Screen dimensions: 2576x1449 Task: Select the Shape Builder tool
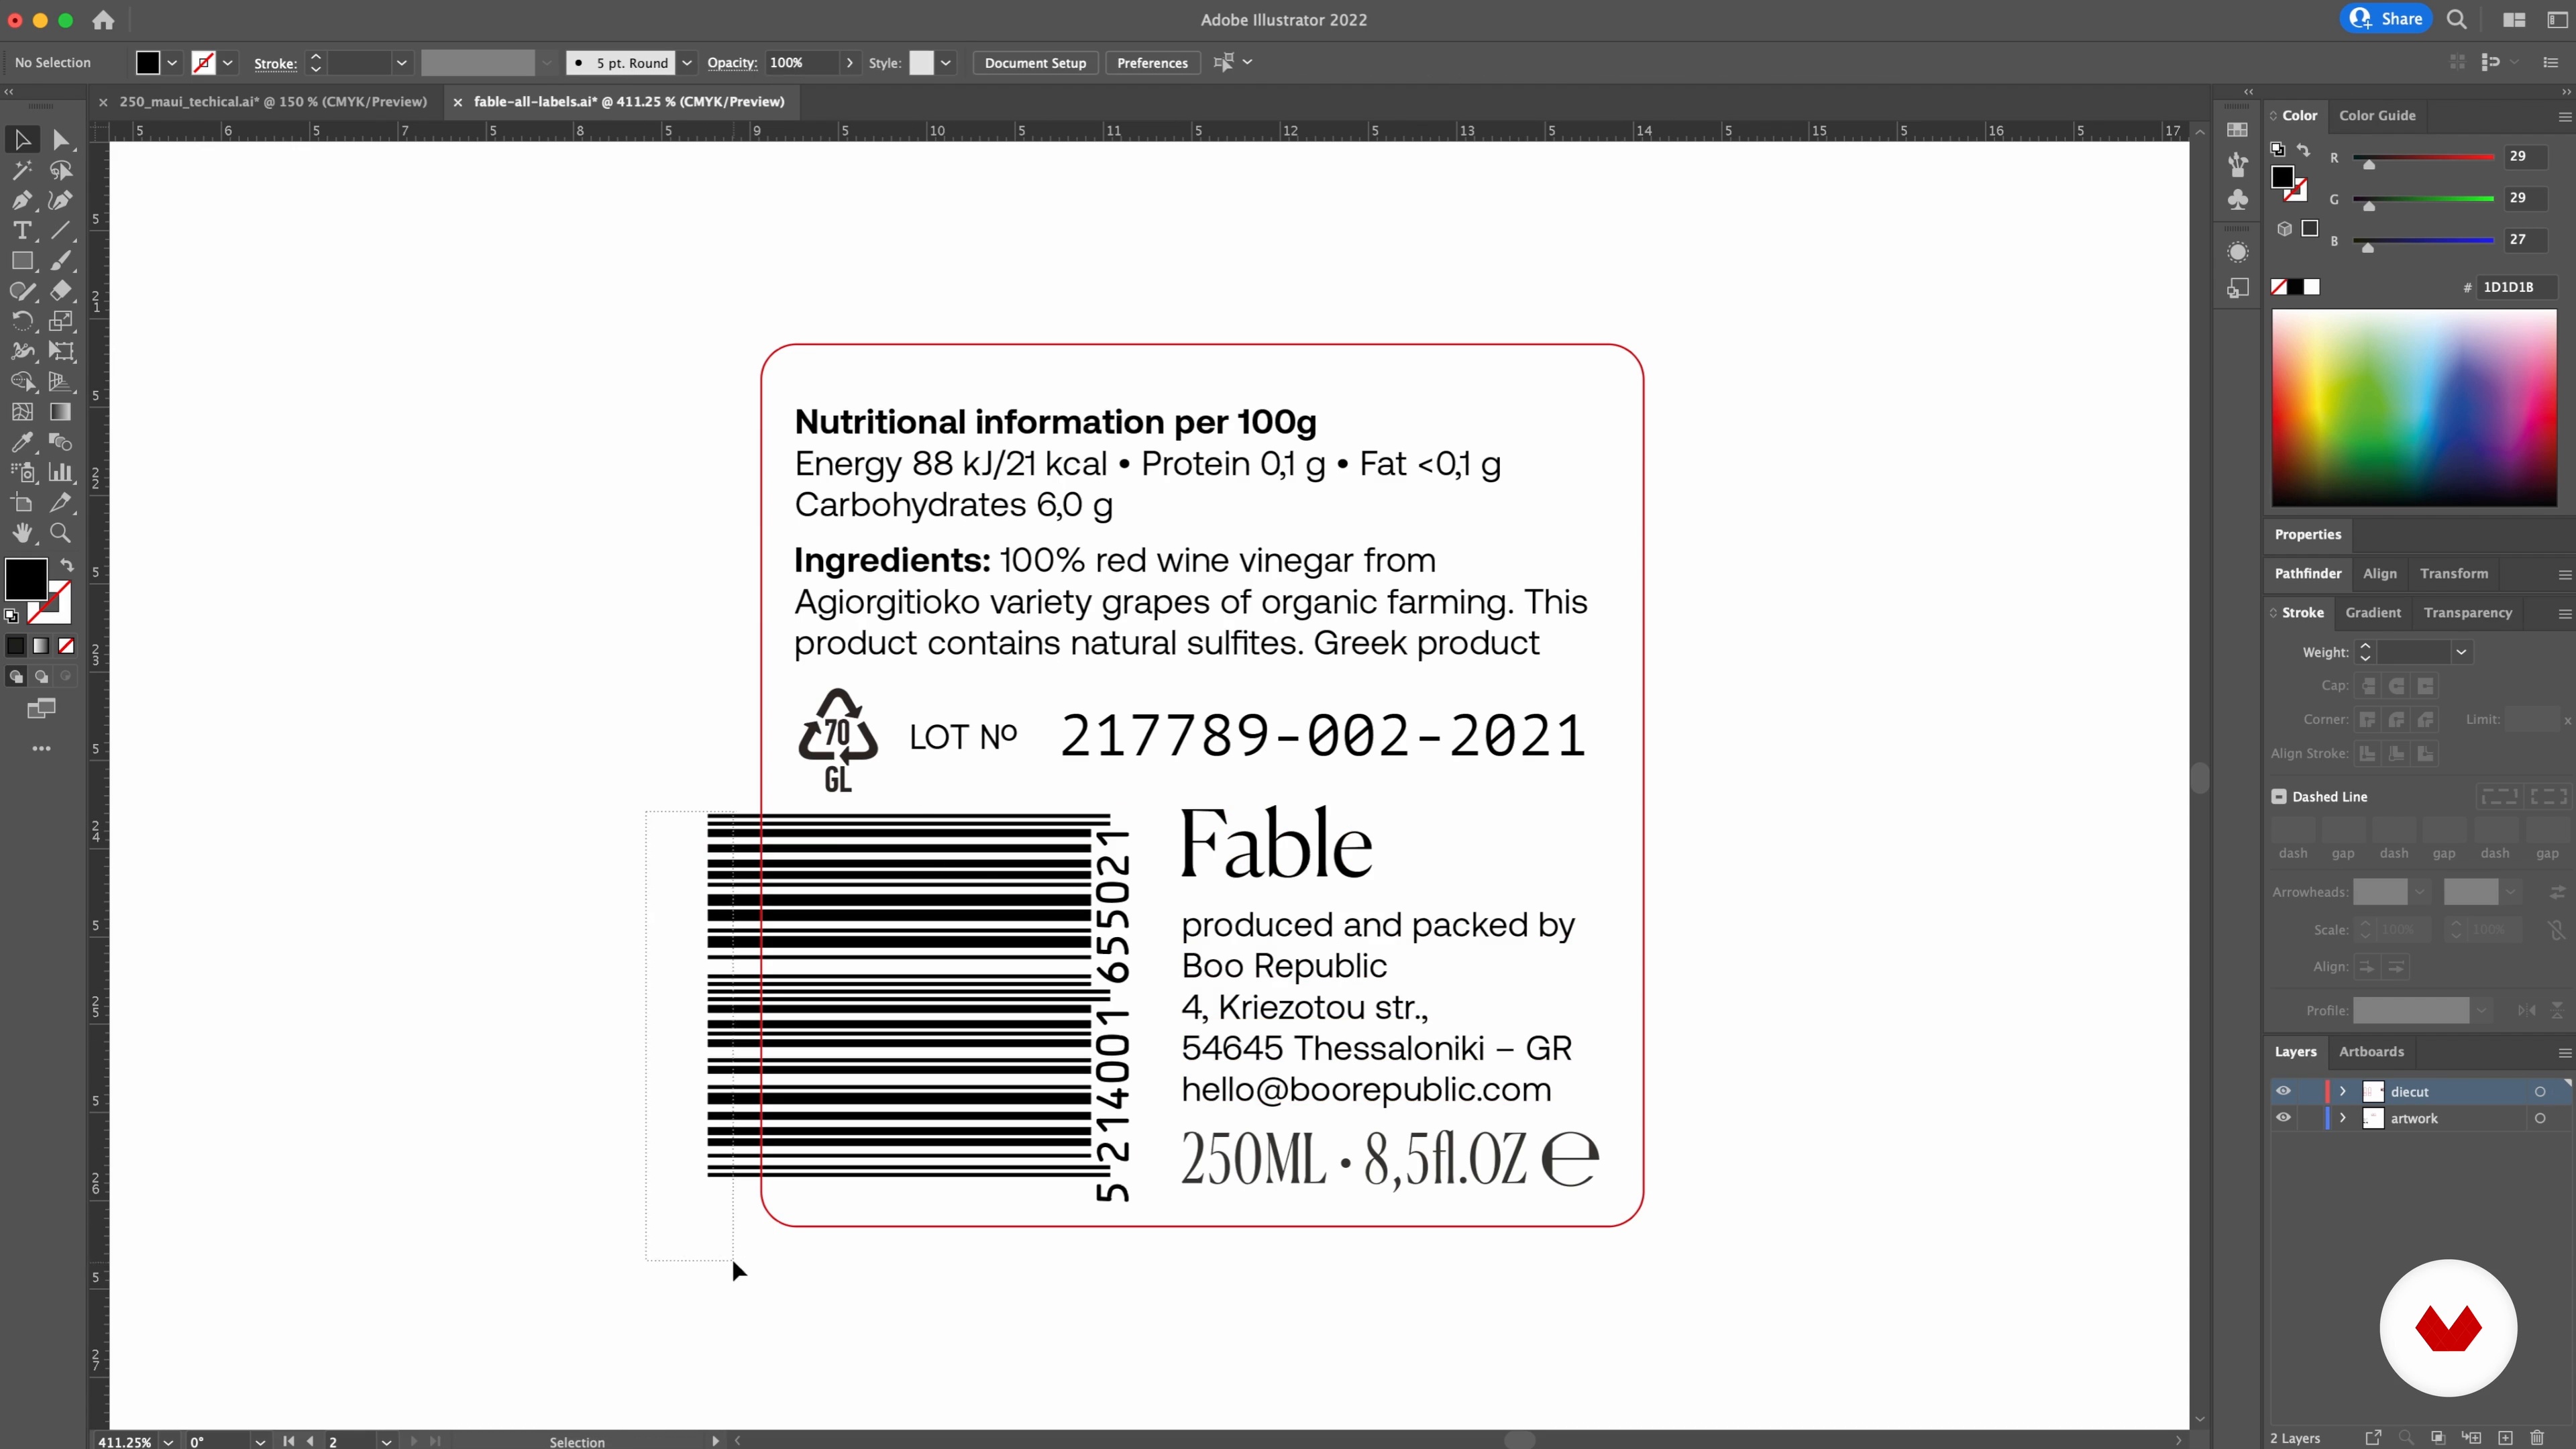[22, 382]
